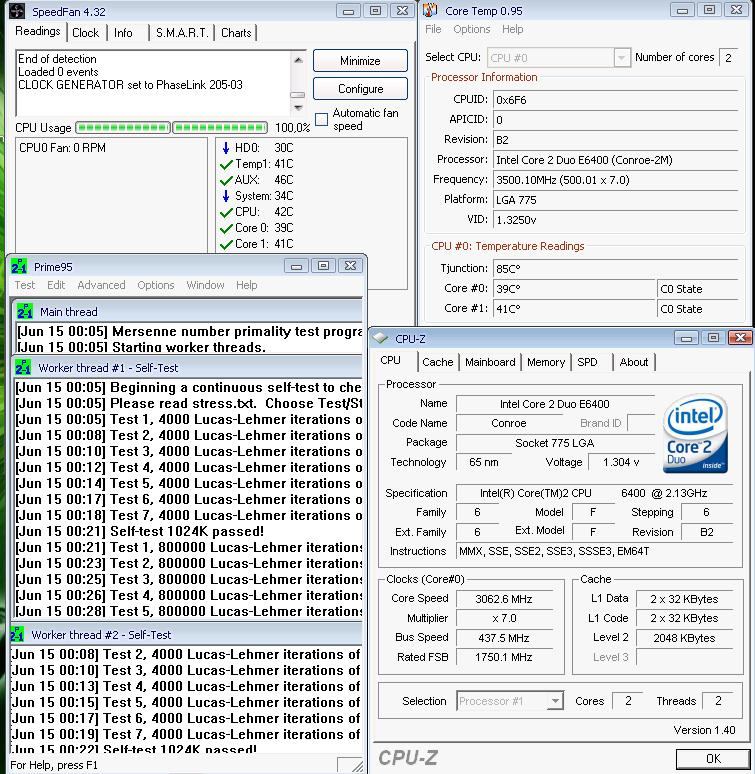Viewport: 755px width, 774px height.
Task: Open the Window menu in Prime95
Action: (x=205, y=285)
